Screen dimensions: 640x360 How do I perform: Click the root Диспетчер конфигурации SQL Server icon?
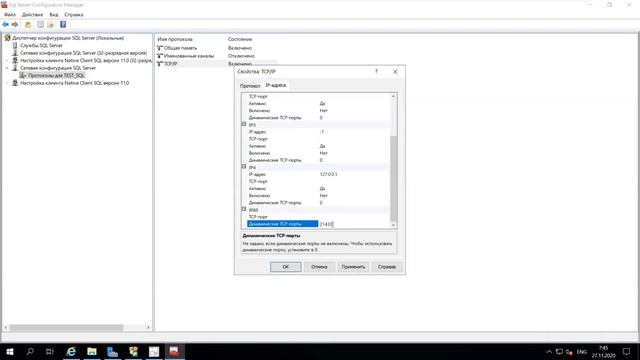[x=7, y=38]
